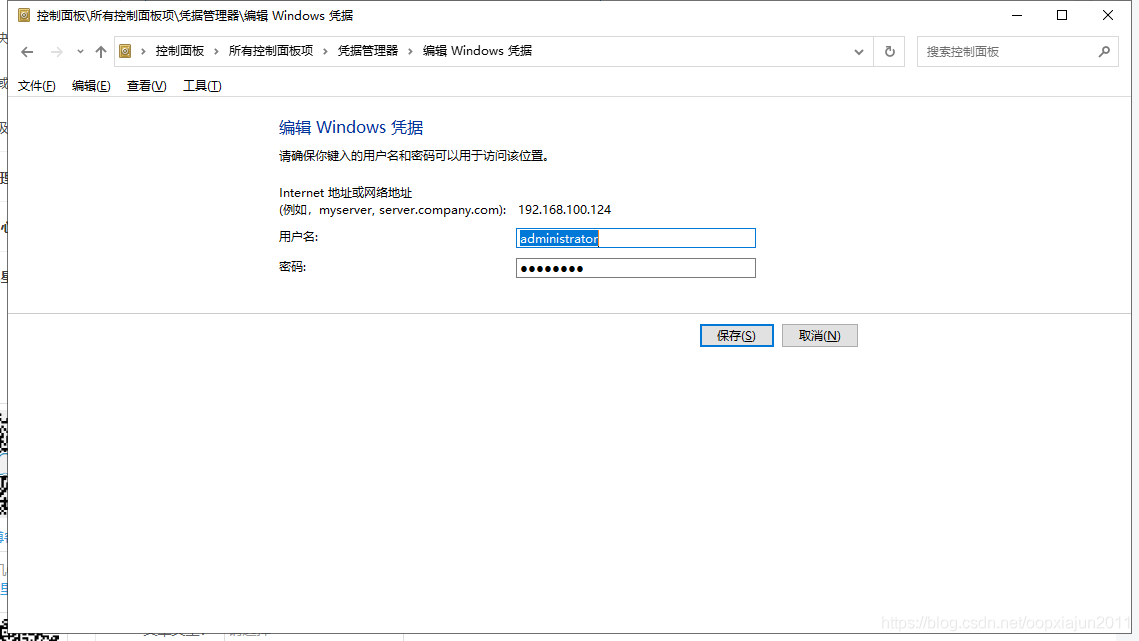Click the control panel icon in address bar
Image resolution: width=1139 pixels, height=641 pixels.
click(x=125, y=51)
